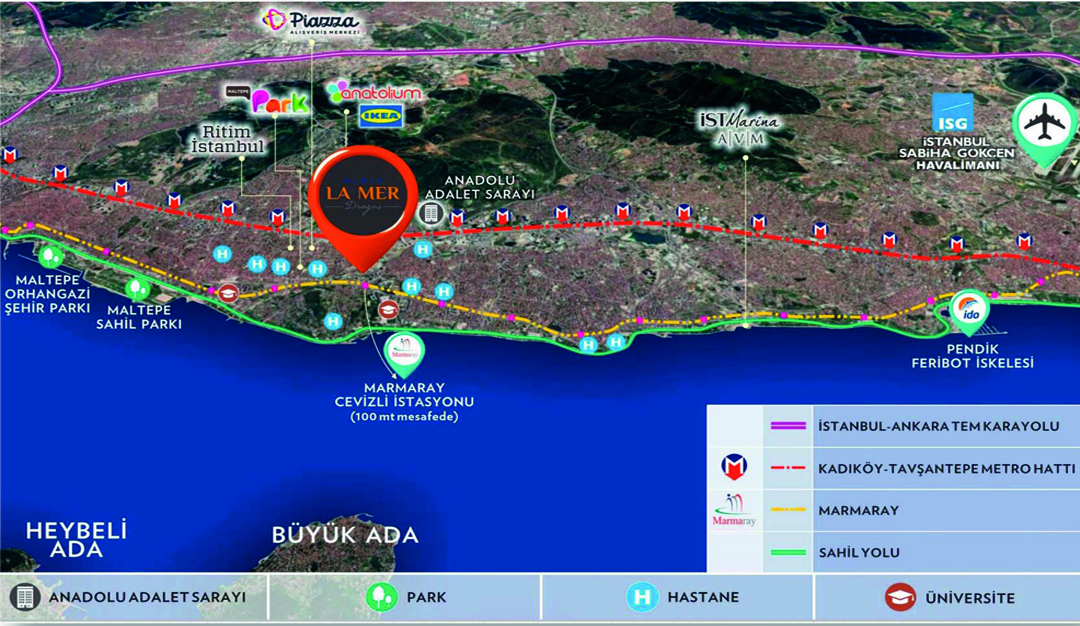The height and width of the screenshot is (626, 1080).
Task: Click the Anatolium logo
Action: pyautogui.click(x=374, y=92)
